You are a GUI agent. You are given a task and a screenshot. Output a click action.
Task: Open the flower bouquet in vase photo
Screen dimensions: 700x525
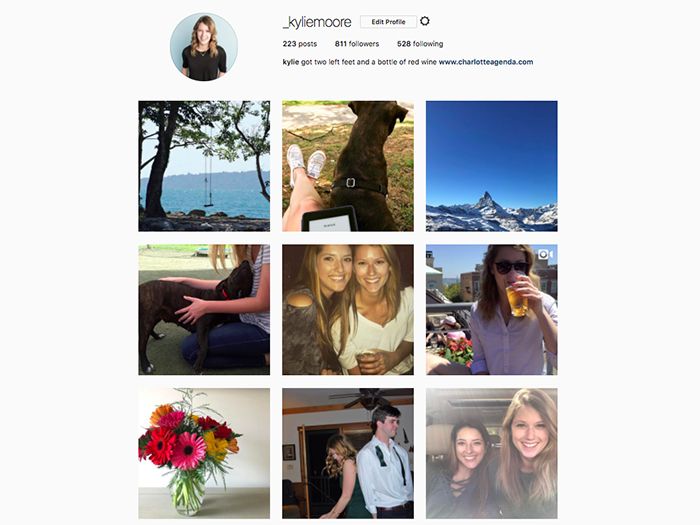click(x=204, y=454)
